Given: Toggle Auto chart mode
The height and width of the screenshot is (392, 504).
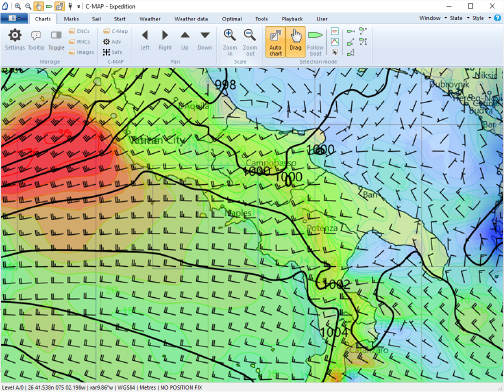Looking at the screenshot, I should (x=275, y=42).
